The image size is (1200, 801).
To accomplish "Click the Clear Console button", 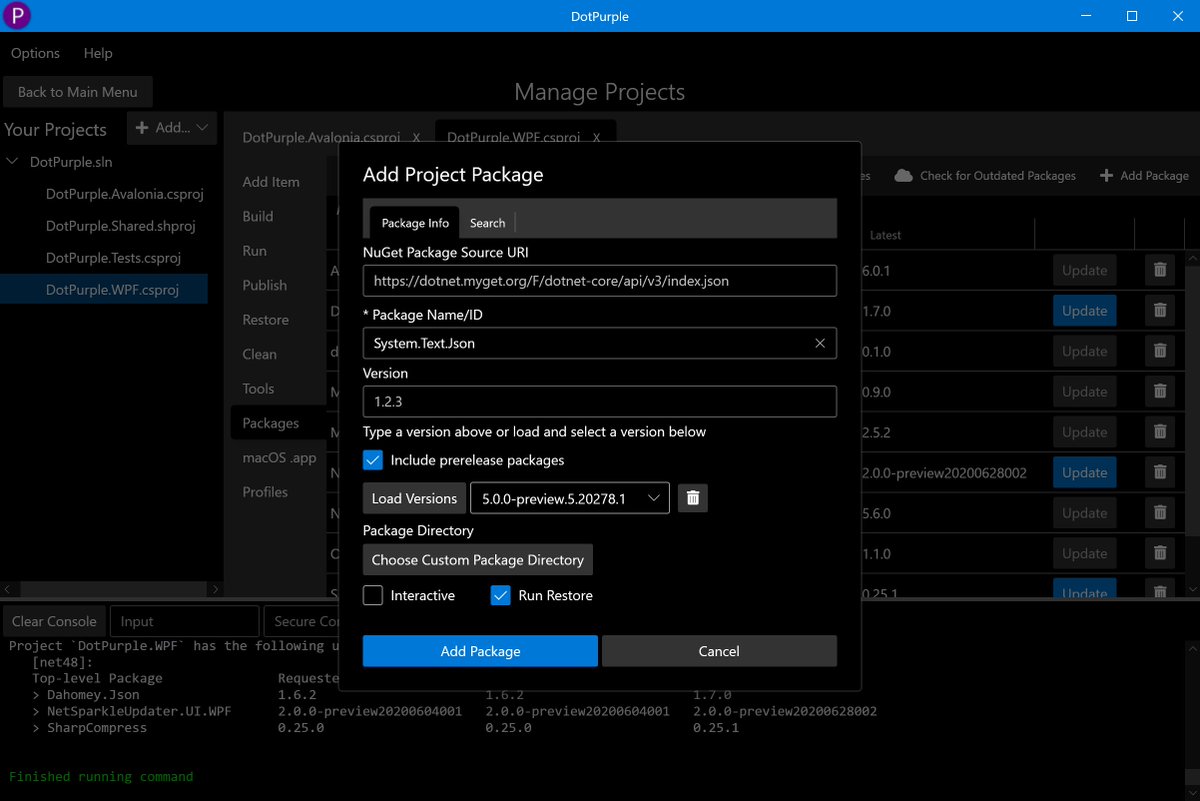I will click(x=54, y=621).
